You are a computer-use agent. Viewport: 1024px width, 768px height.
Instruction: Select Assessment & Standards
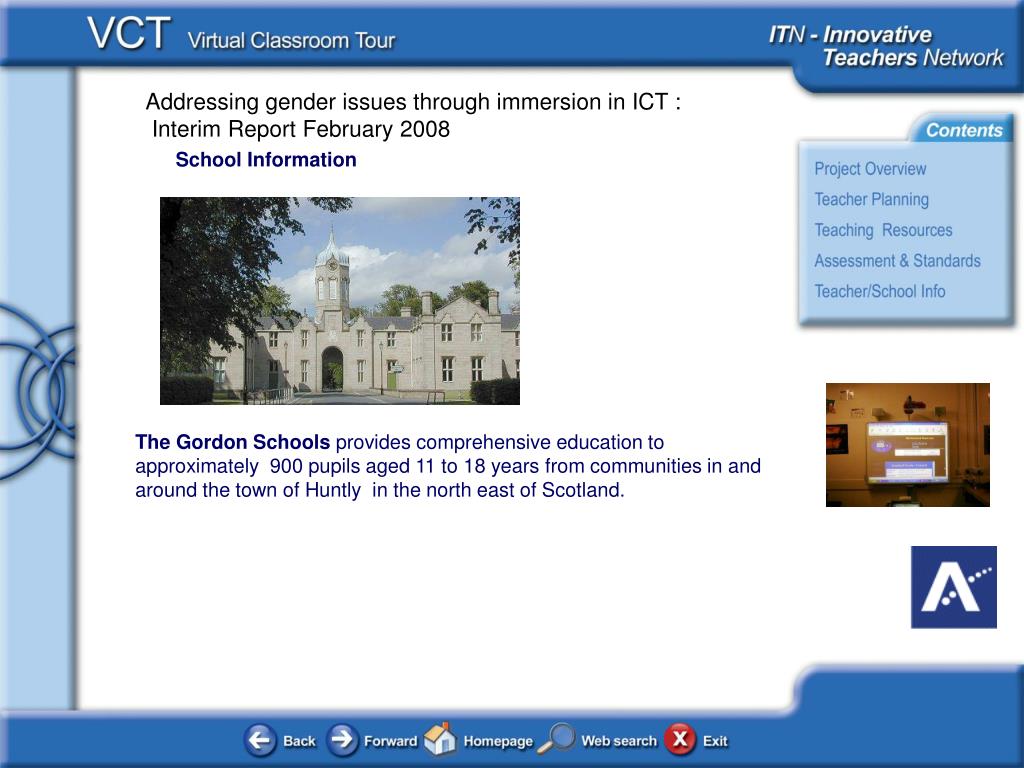897,261
